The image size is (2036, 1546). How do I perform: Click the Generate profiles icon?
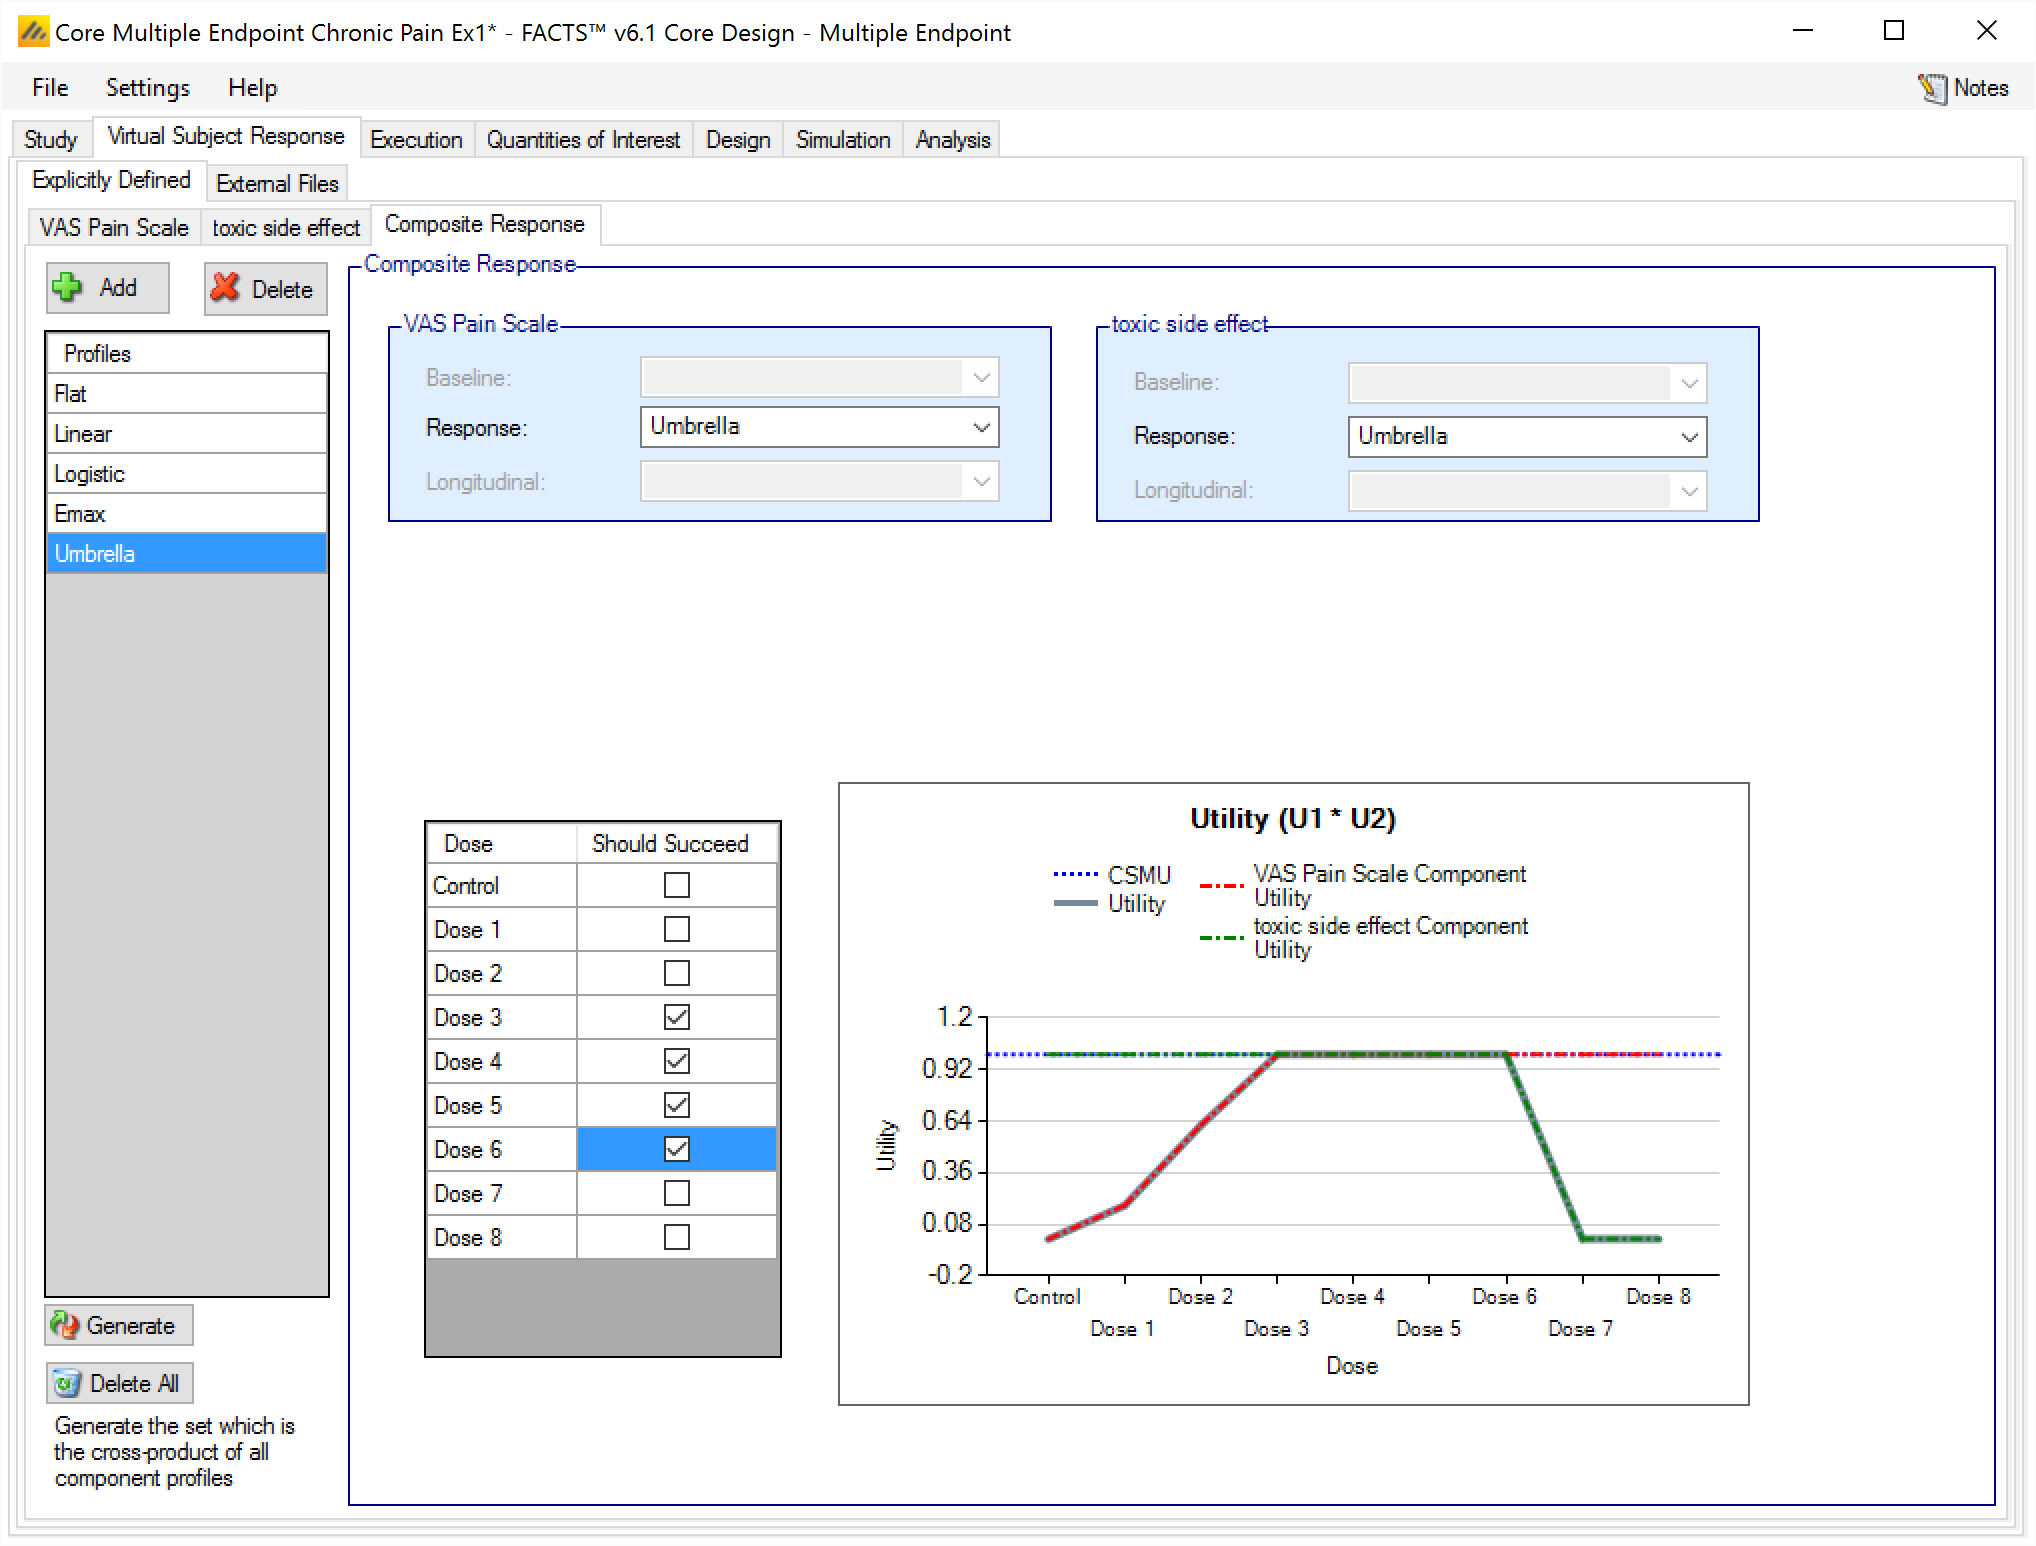tap(65, 1325)
